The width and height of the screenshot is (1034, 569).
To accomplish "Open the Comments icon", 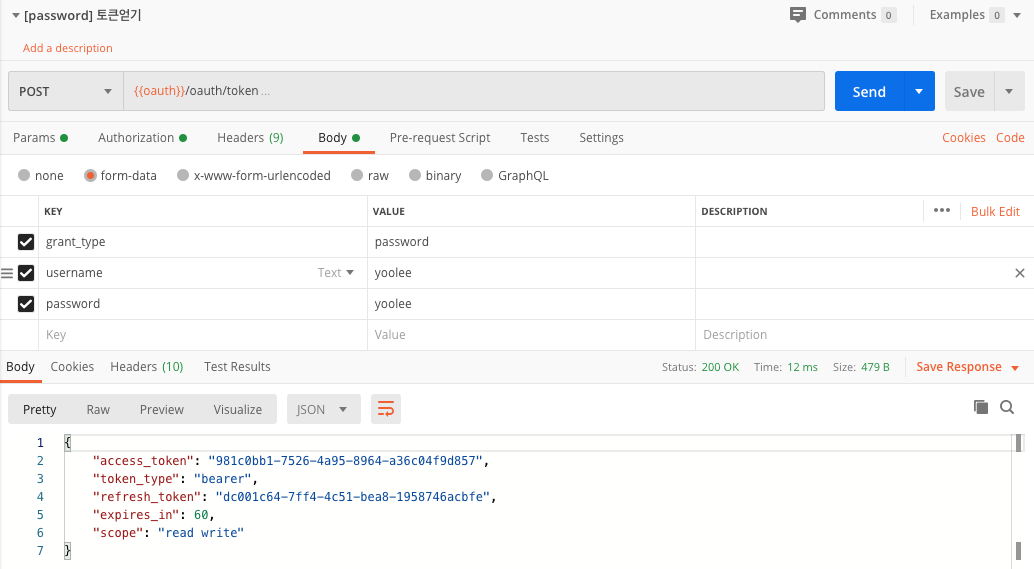I will tap(798, 15).
